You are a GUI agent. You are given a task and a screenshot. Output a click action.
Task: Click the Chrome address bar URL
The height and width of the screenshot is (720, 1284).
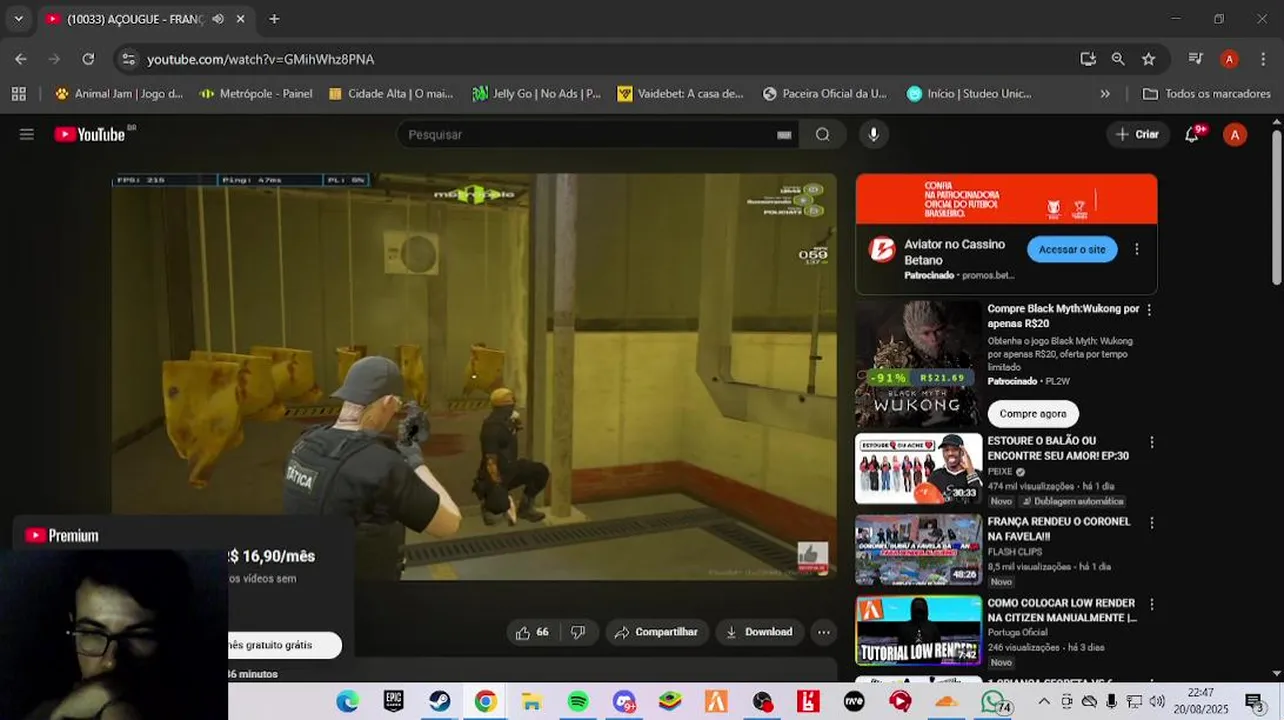tap(260, 59)
